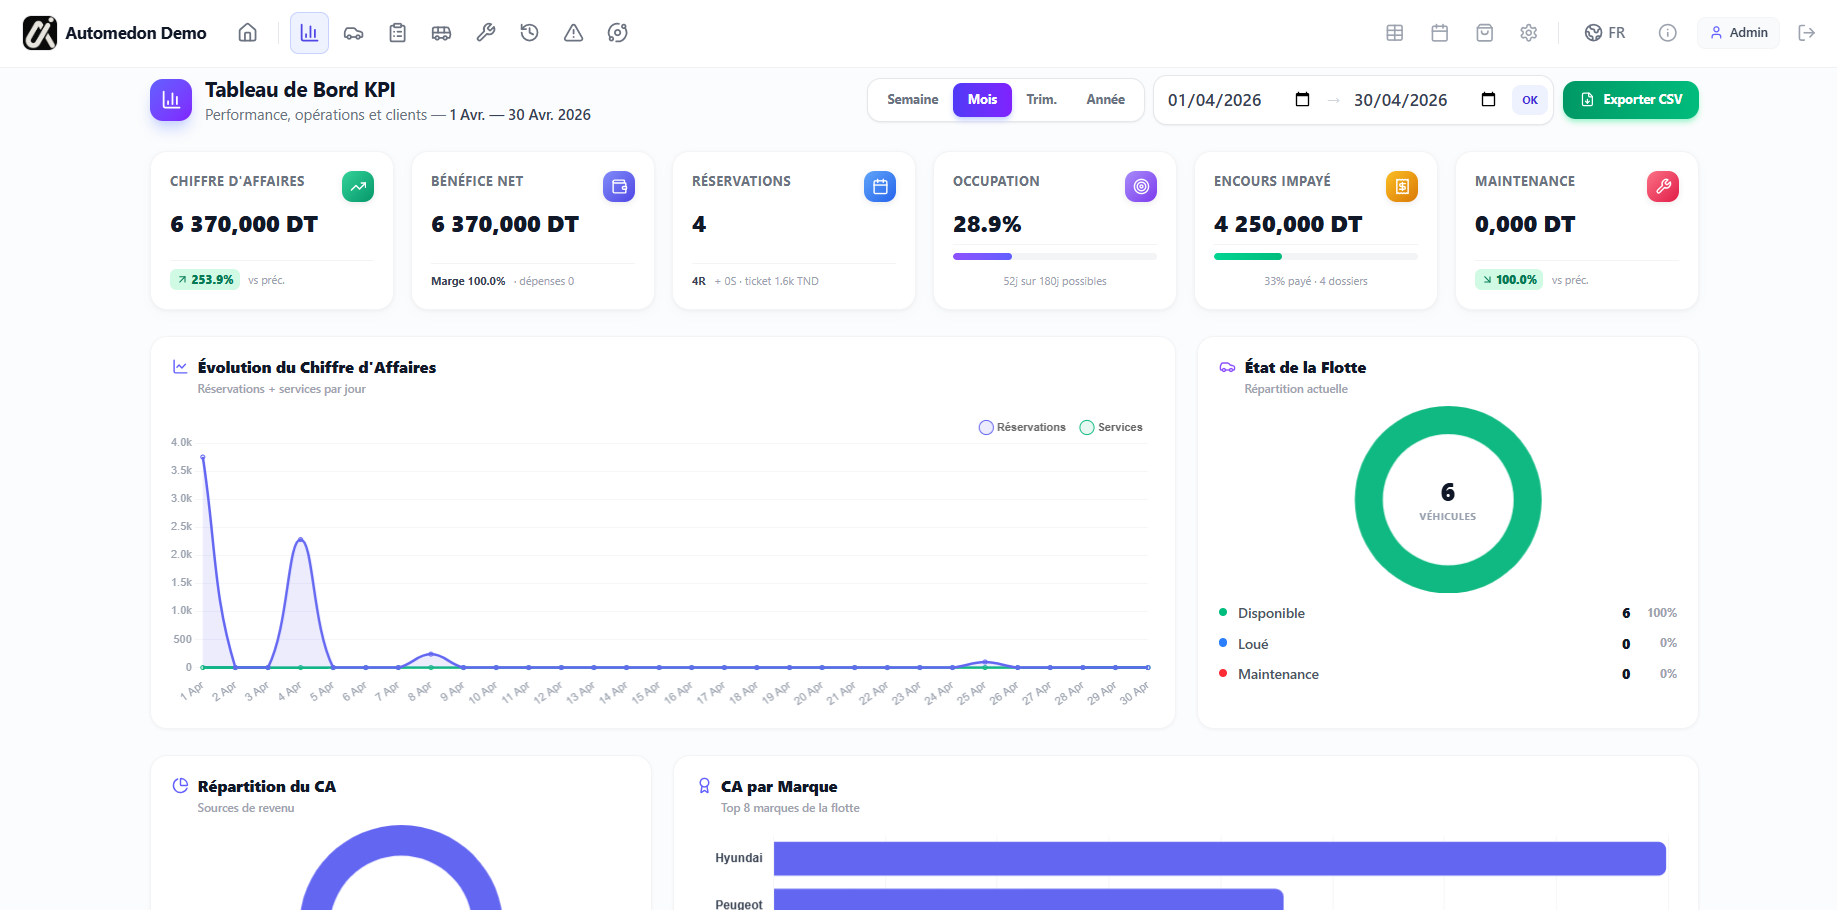Select the Mois period tab
The width and height of the screenshot is (1837, 910).
(982, 100)
